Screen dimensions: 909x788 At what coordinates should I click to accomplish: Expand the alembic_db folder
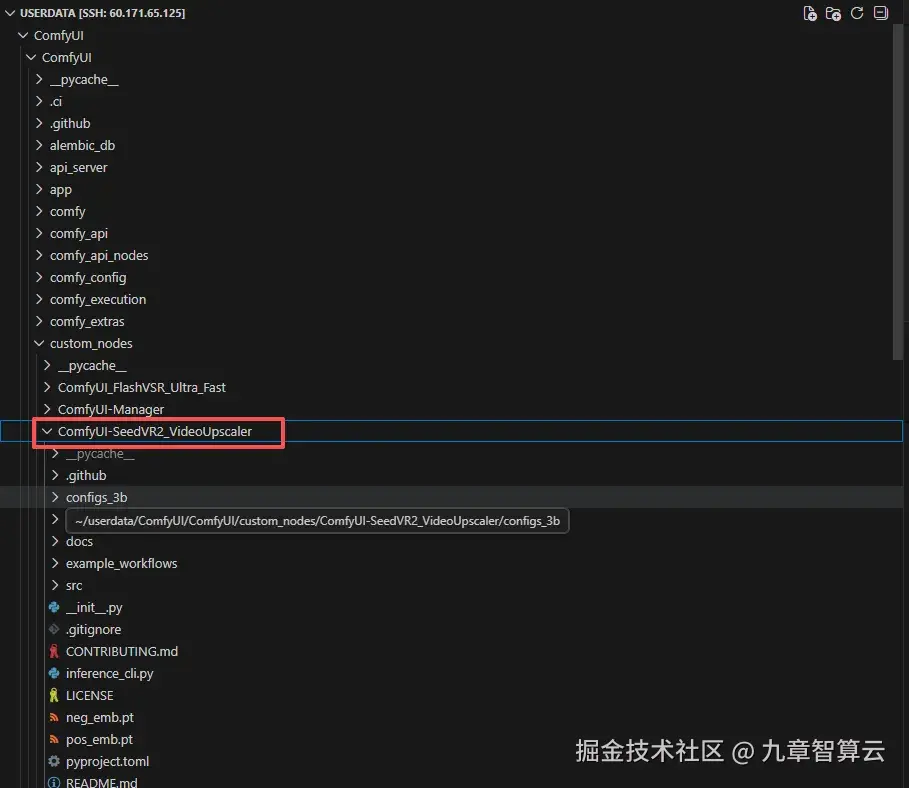coord(39,145)
